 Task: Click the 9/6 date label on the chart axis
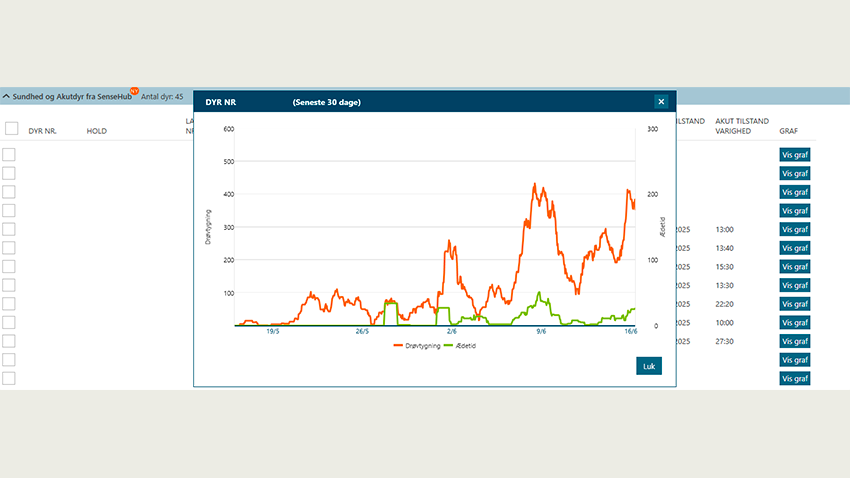click(x=540, y=332)
